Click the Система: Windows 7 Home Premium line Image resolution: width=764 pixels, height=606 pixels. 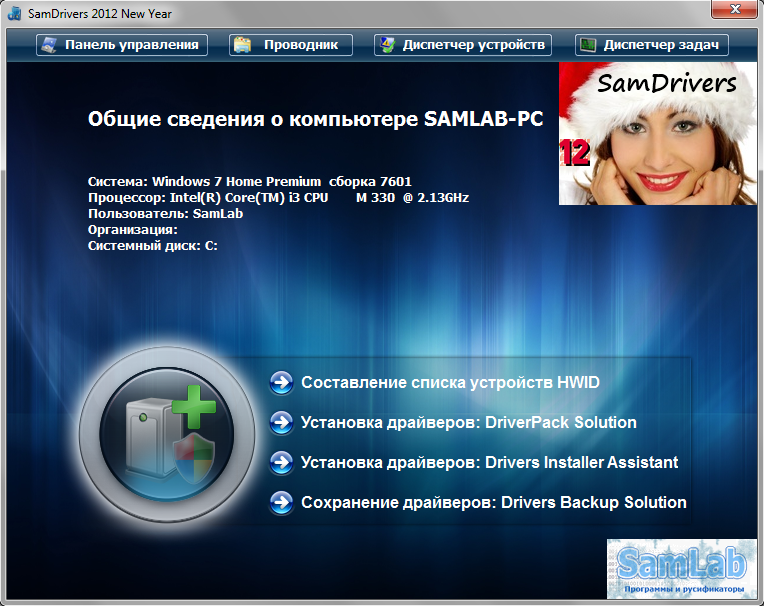[x=249, y=182]
